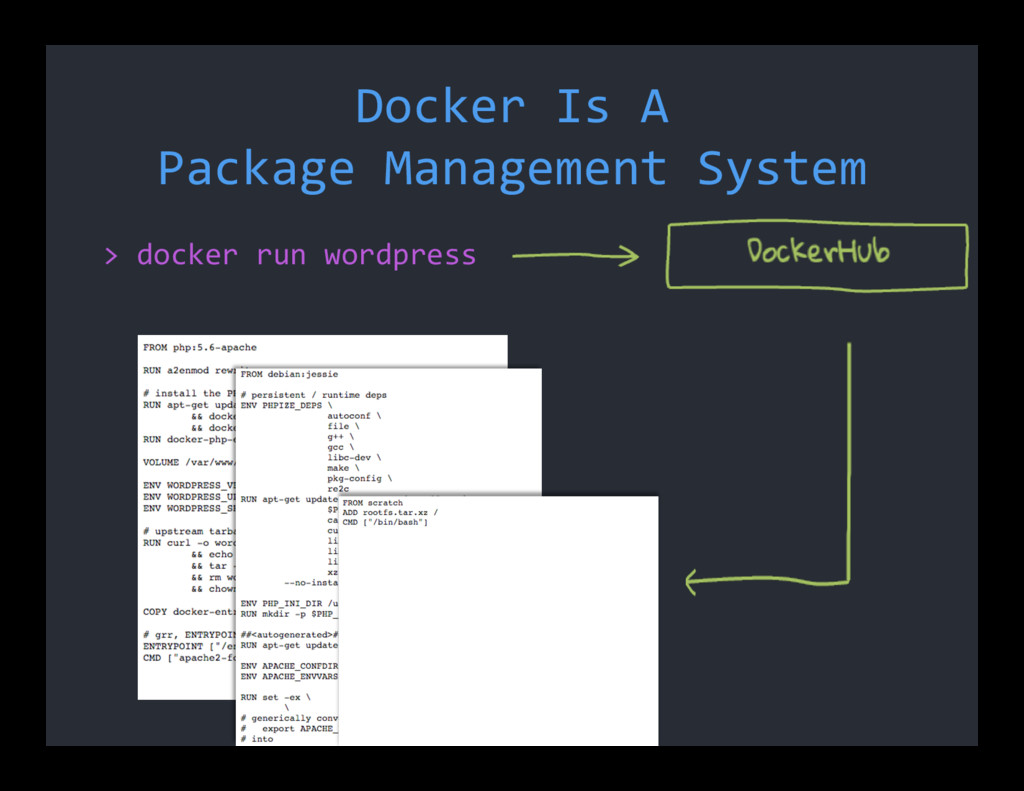Select the 'autoconf \' dependency line

(x=355, y=416)
